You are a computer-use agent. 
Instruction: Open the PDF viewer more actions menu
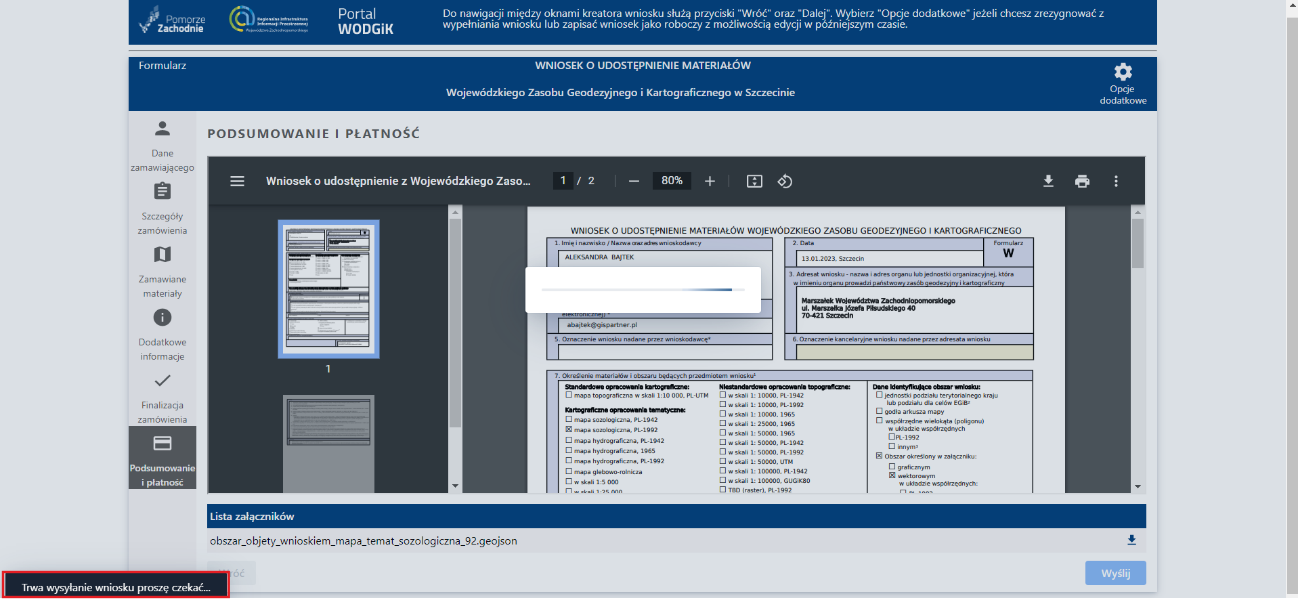1116,181
